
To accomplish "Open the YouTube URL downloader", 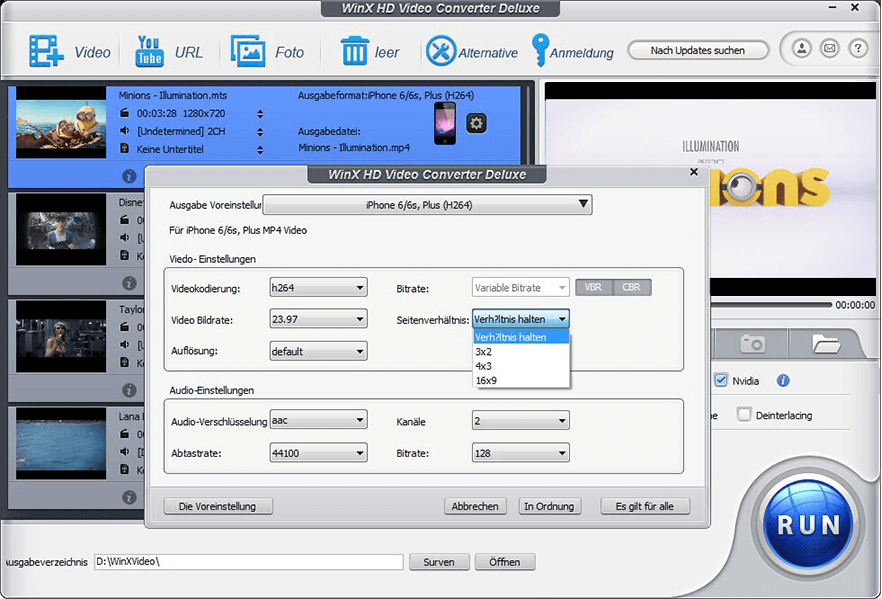I will point(149,52).
